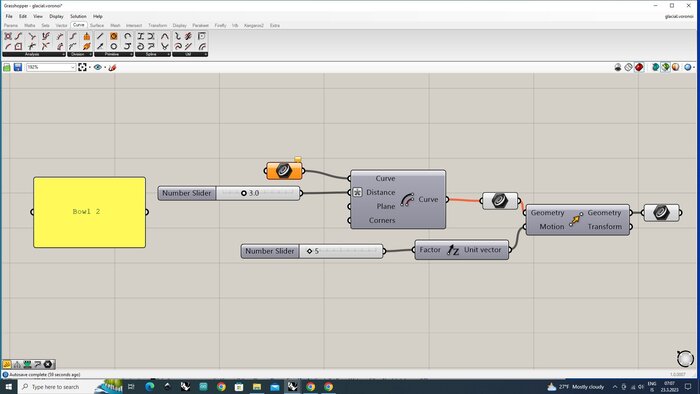The image size is (700, 394).
Task: Click the green widget icon at canvas bottom-left
Action: (27, 364)
